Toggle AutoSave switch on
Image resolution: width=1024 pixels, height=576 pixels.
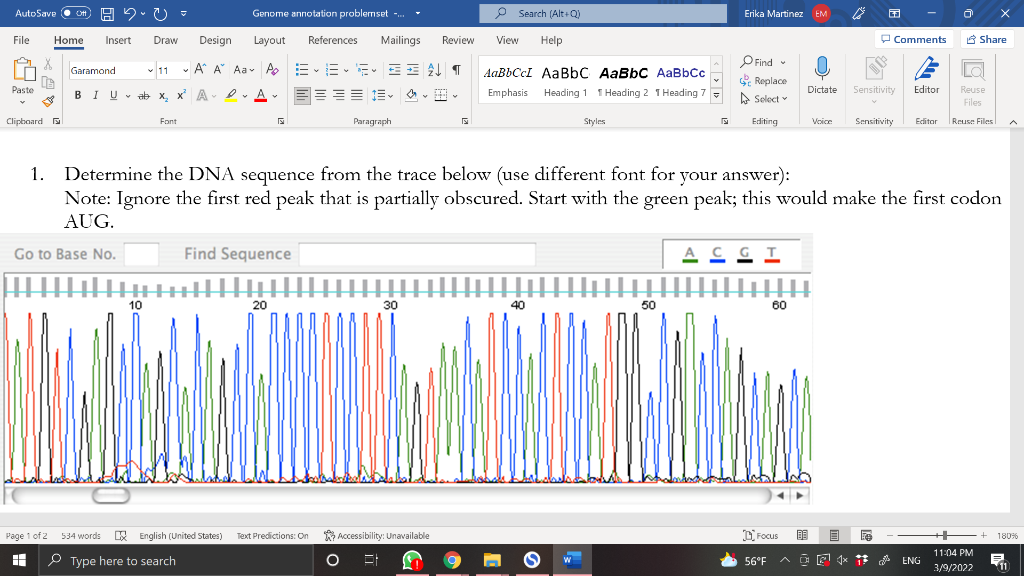(x=76, y=13)
